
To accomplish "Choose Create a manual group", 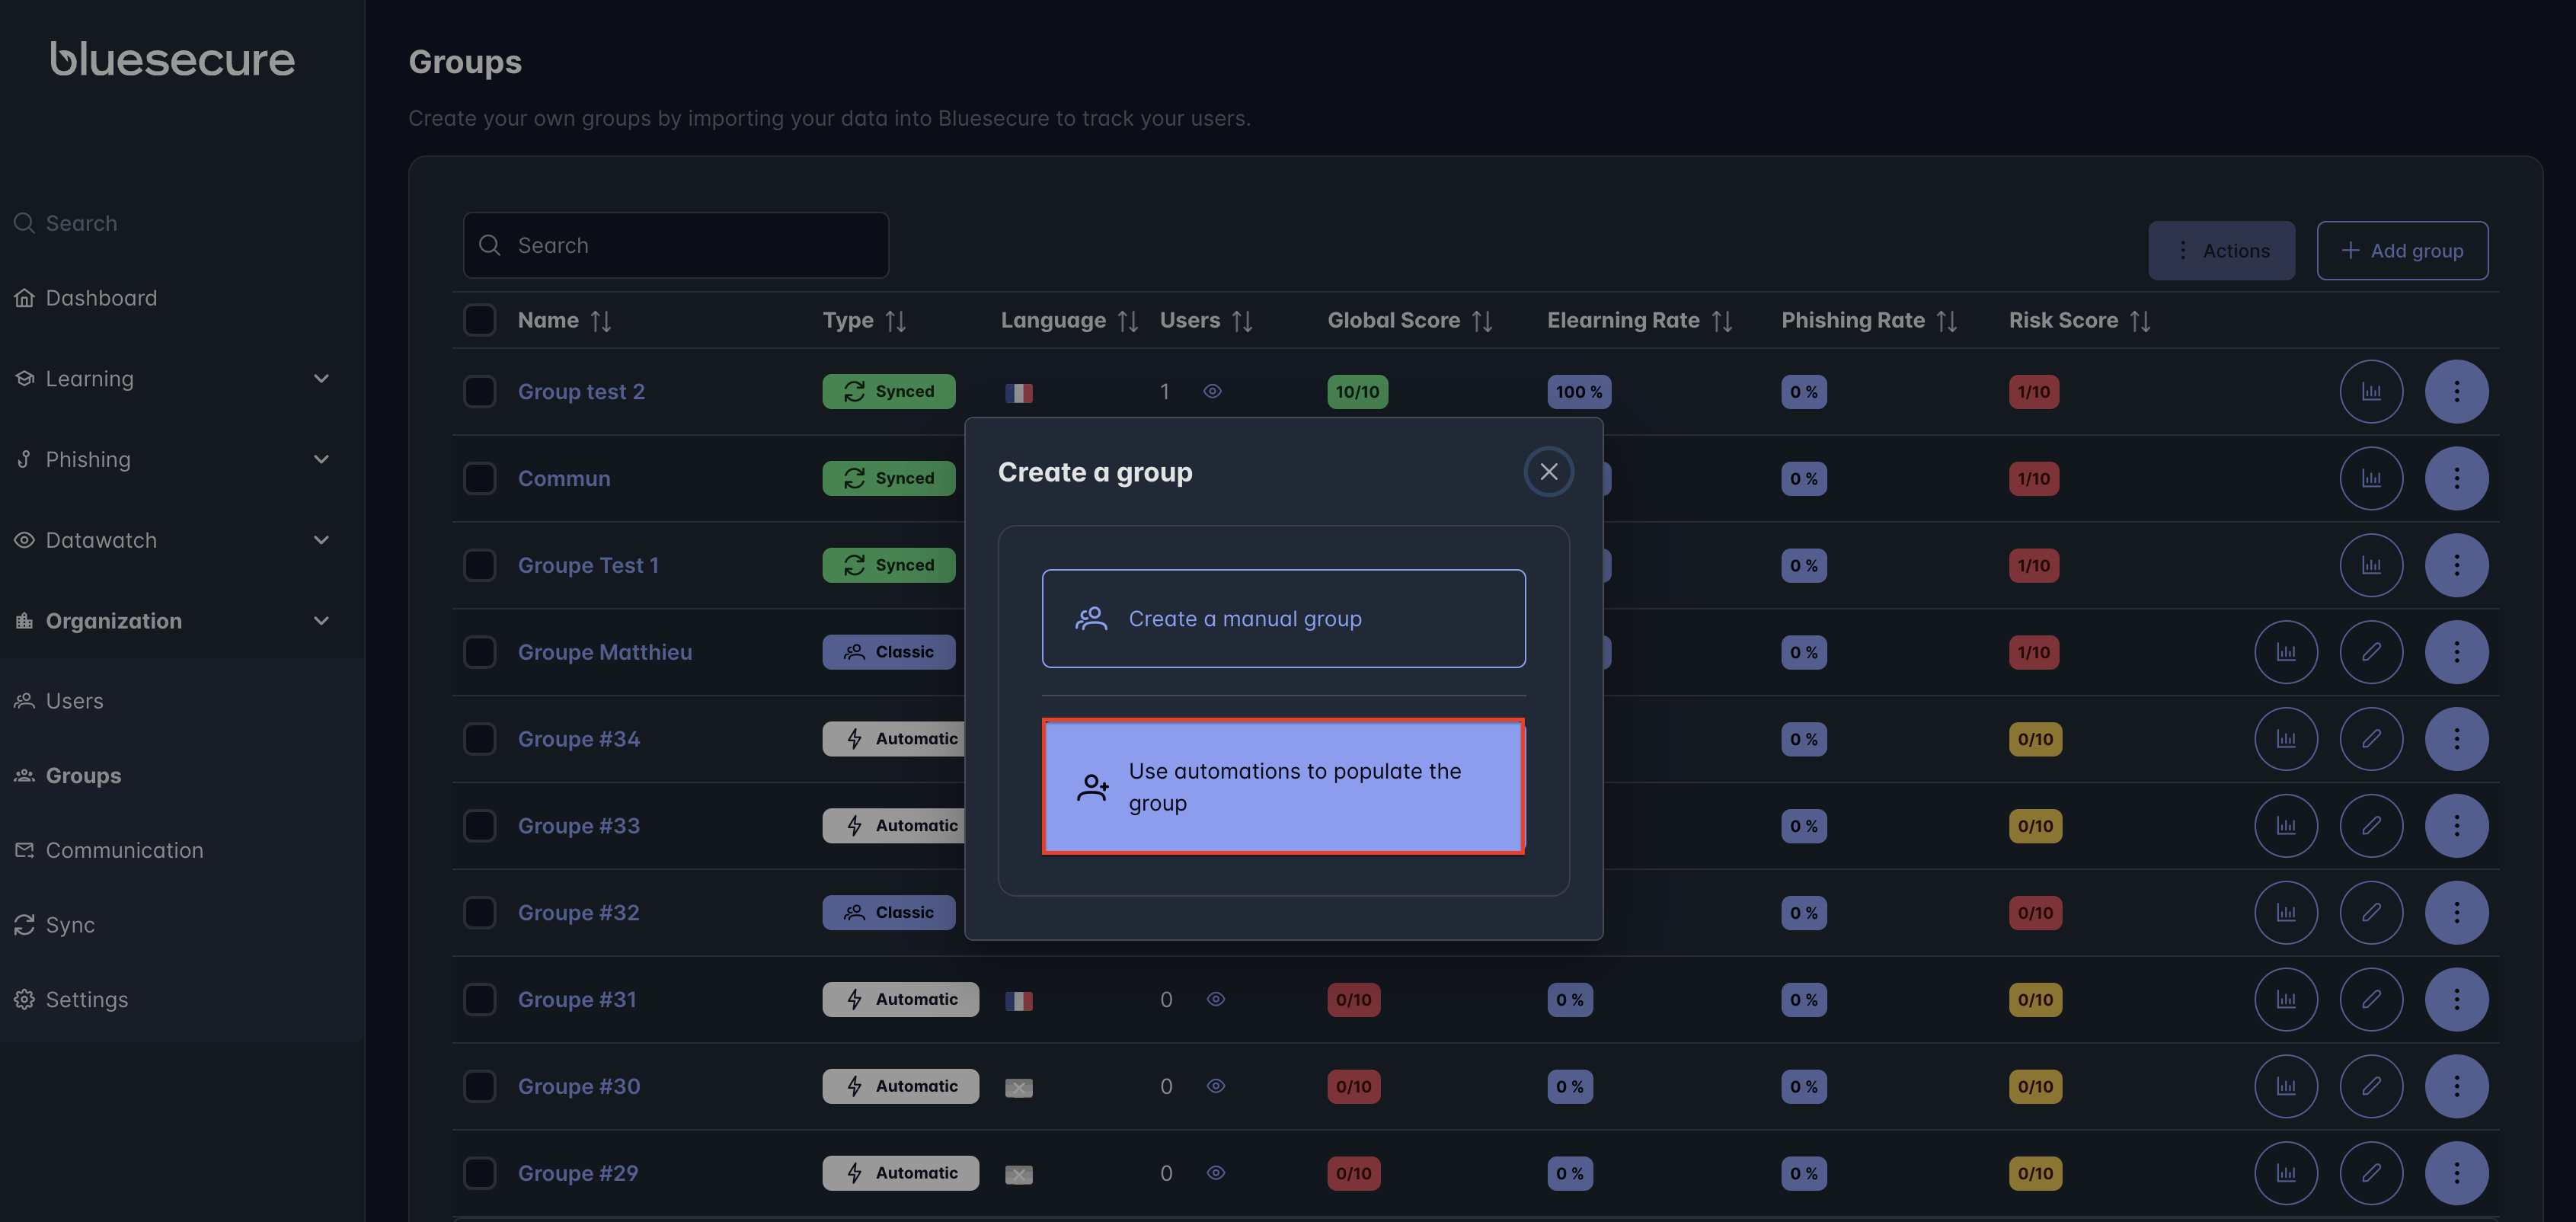I will point(1283,619).
